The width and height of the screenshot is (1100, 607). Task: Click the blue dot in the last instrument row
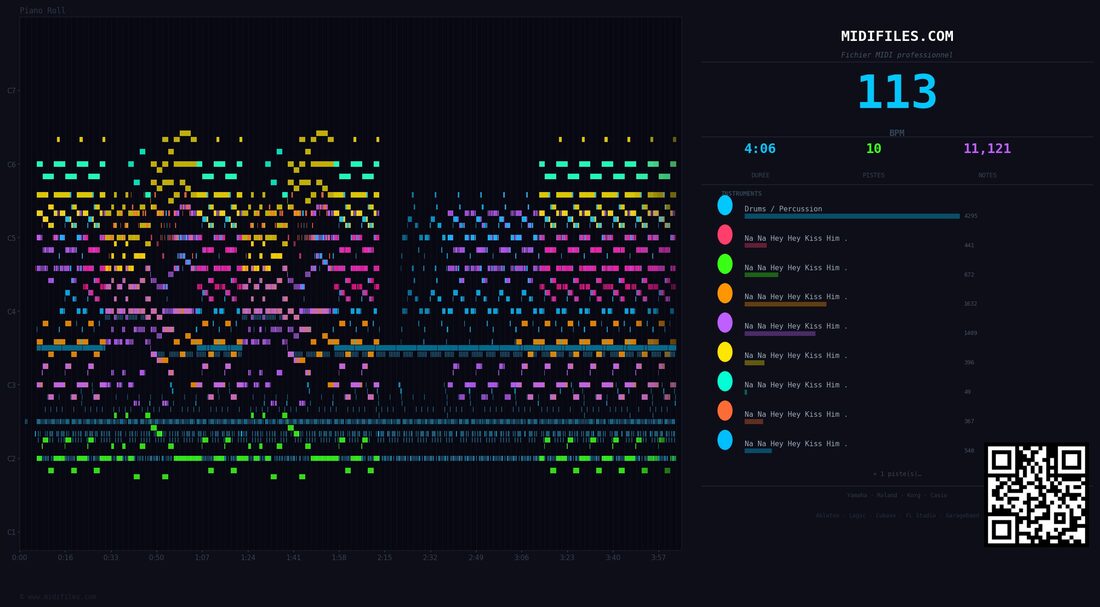coord(725,440)
